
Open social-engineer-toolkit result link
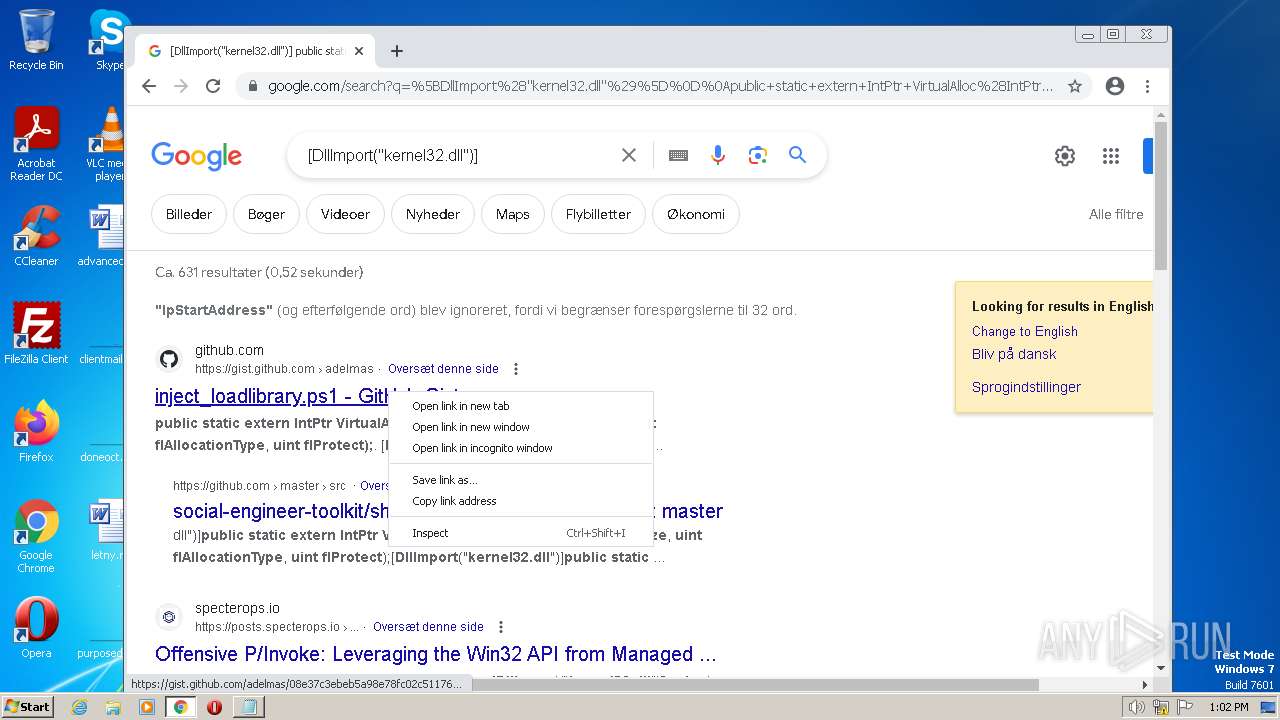(280, 511)
